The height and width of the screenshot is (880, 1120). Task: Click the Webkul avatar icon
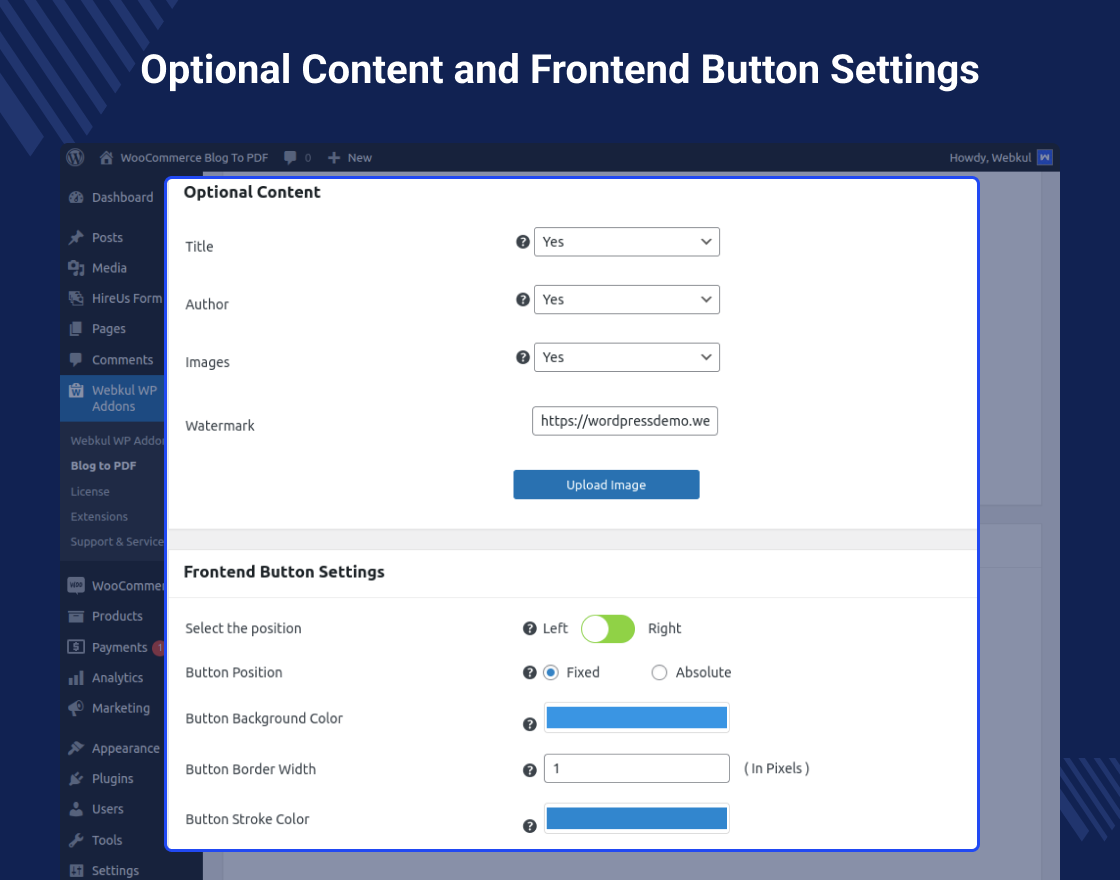coord(1044,157)
